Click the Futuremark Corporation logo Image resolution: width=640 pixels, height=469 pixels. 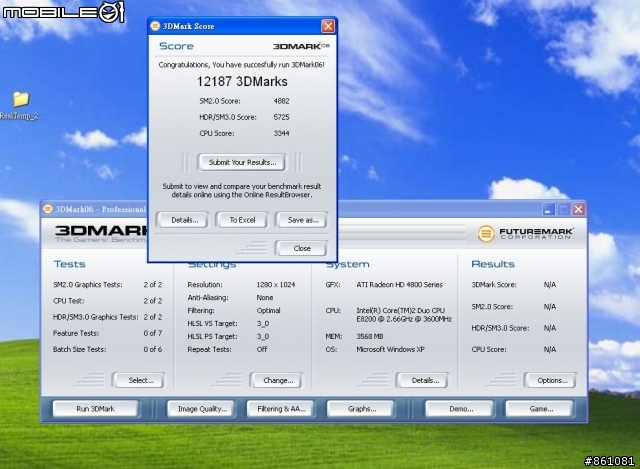tap(526, 233)
